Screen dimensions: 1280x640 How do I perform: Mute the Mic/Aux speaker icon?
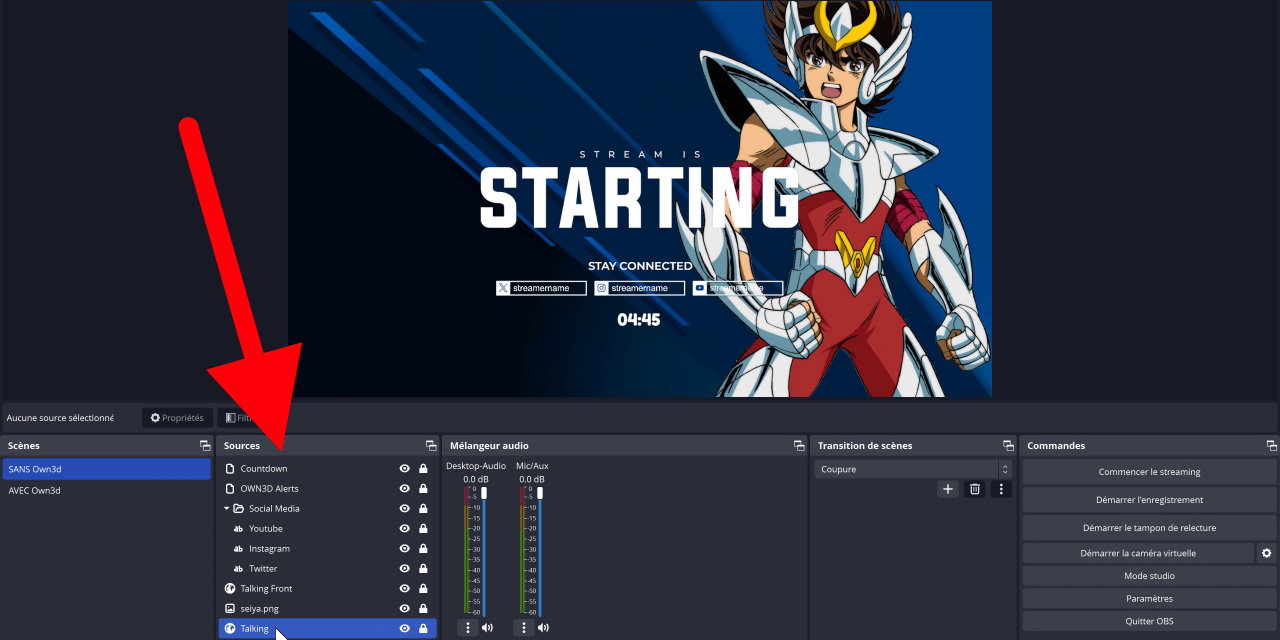pyautogui.click(x=543, y=628)
